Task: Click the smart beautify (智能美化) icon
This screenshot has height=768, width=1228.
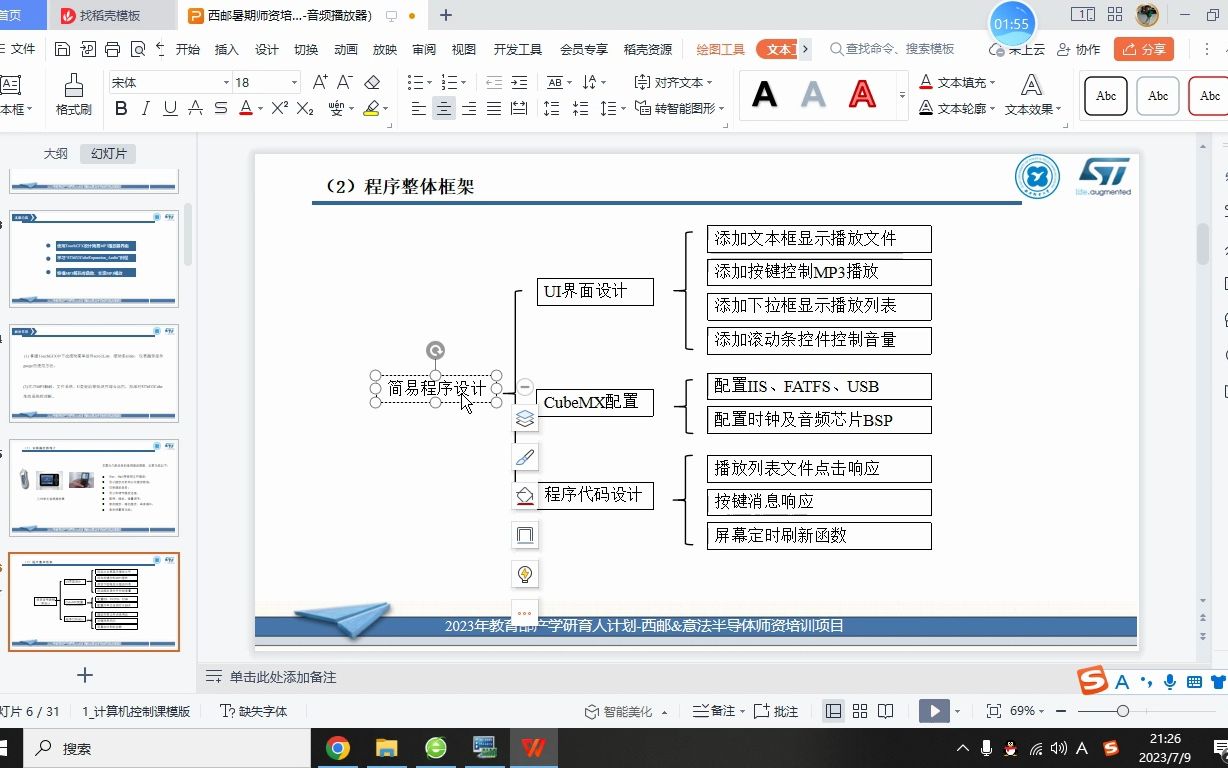Action: tap(622, 710)
